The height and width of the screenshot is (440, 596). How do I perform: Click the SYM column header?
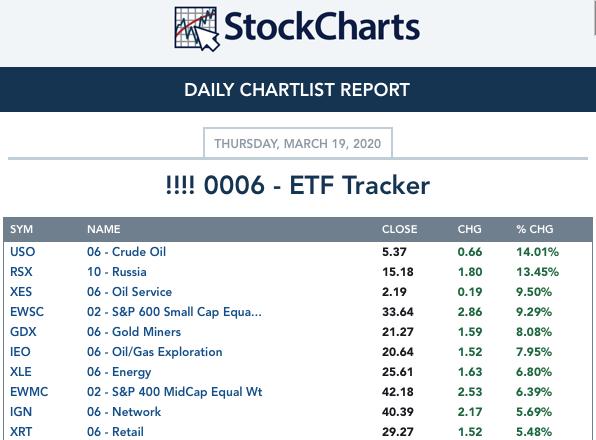(21, 229)
